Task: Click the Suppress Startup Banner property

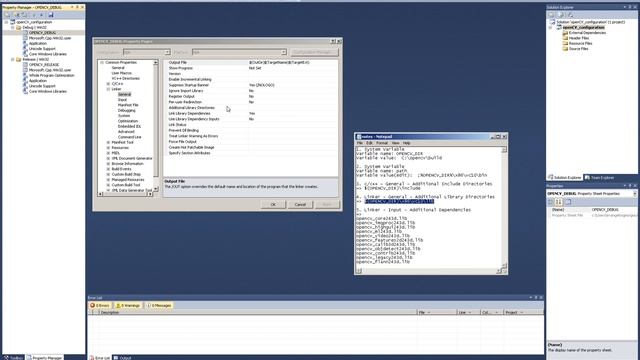Action: (x=251, y=85)
